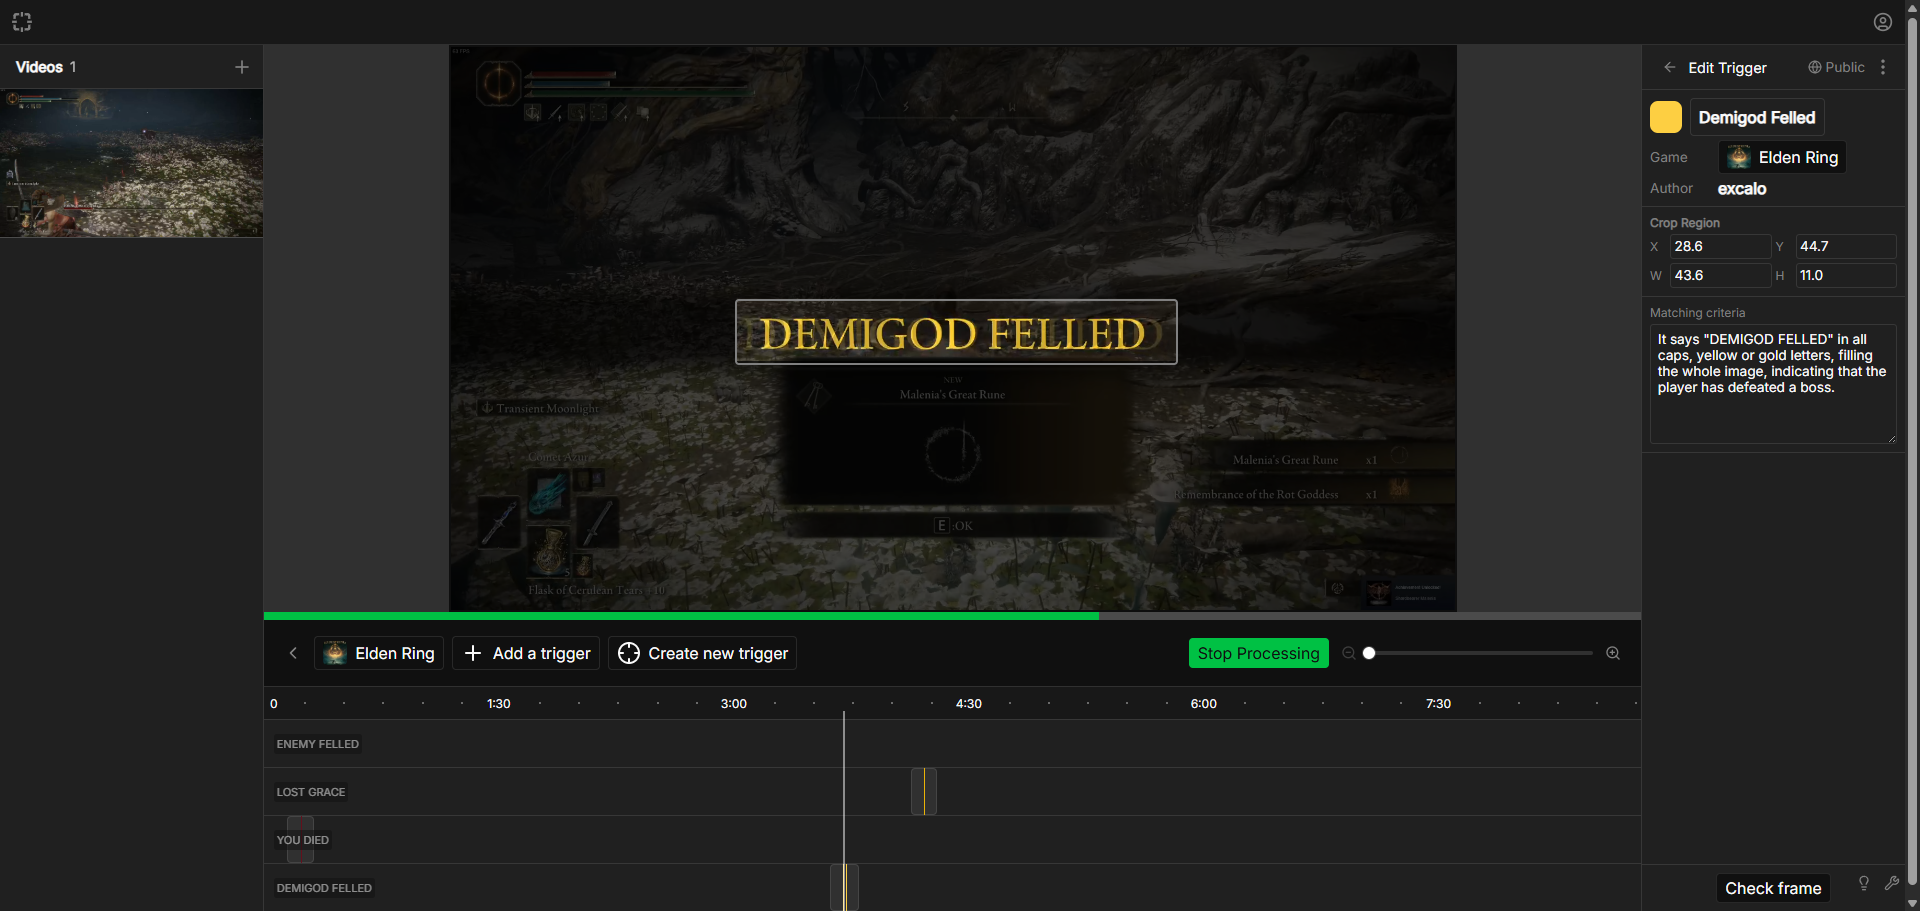Screen dimensions: 1920x911
Task: Open the three-dot menu beside Public
Action: click(x=1885, y=67)
